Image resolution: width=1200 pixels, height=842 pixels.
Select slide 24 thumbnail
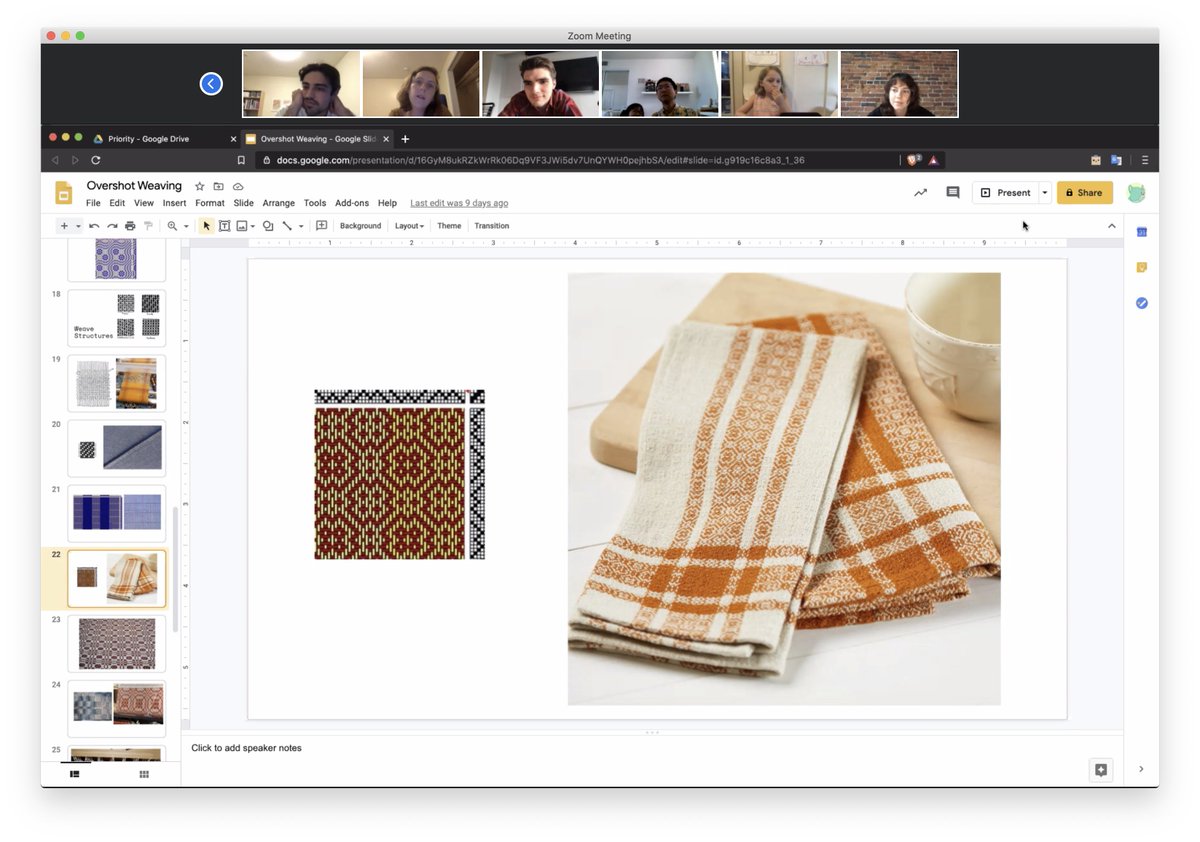[x=117, y=708]
